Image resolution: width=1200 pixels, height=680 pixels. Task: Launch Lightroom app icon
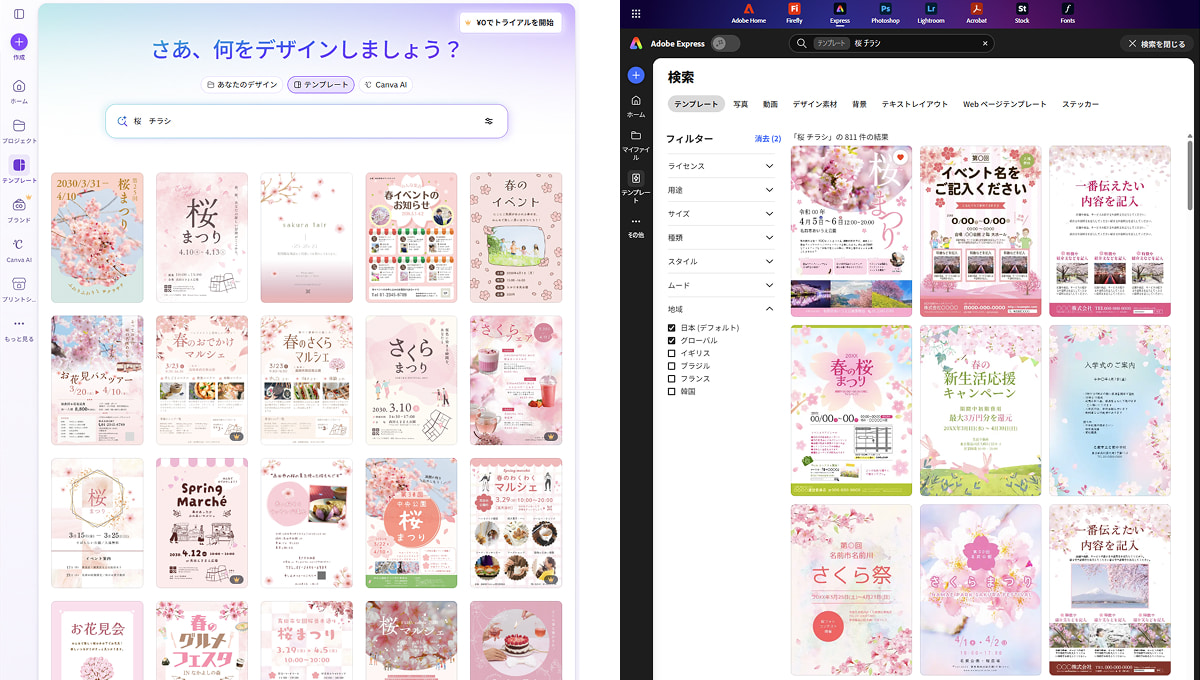tap(931, 12)
